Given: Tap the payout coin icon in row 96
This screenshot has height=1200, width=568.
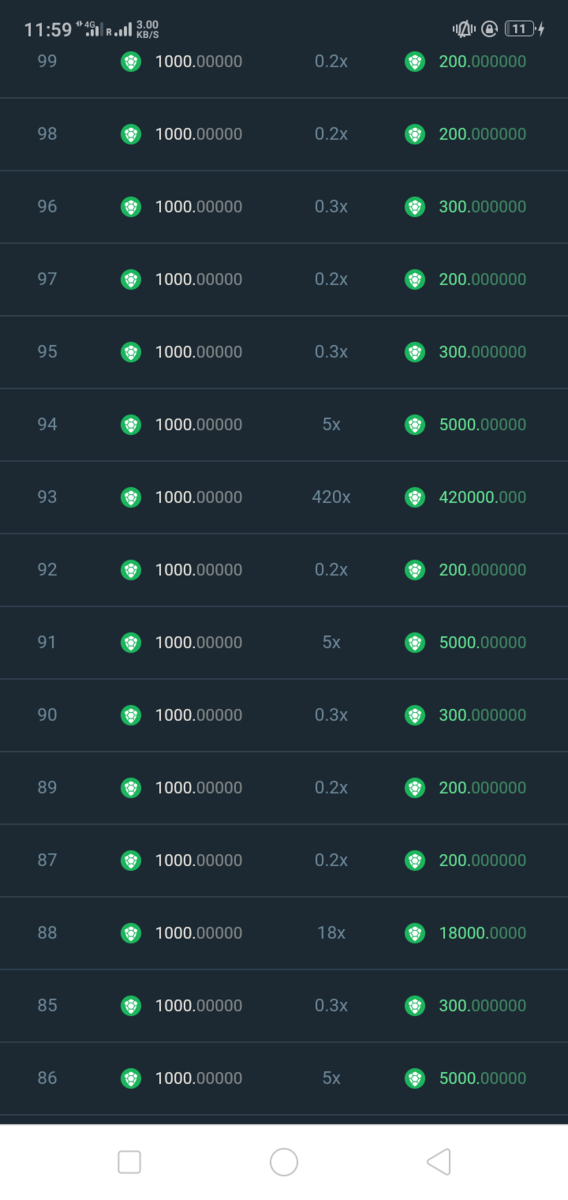Looking at the screenshot, I should (414, 206).
